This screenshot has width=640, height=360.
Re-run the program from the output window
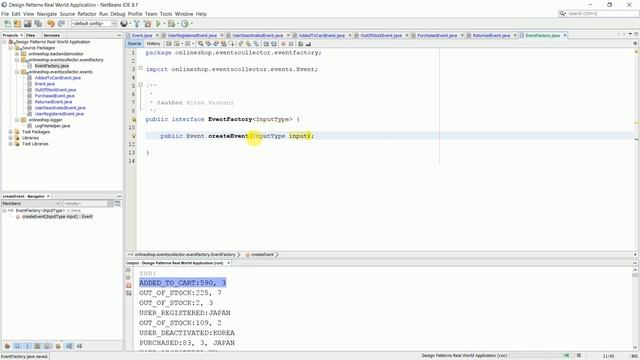coord(129,270)
